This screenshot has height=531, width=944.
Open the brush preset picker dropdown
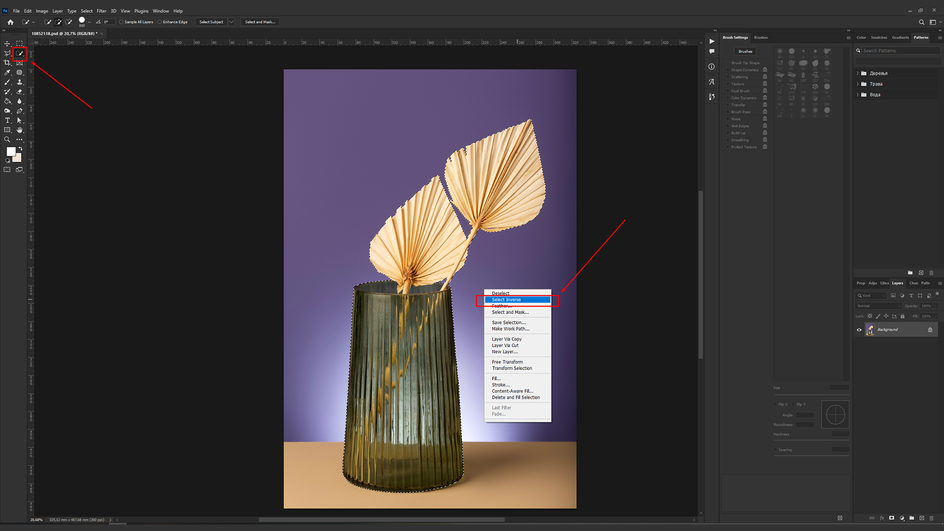[89, 22]
